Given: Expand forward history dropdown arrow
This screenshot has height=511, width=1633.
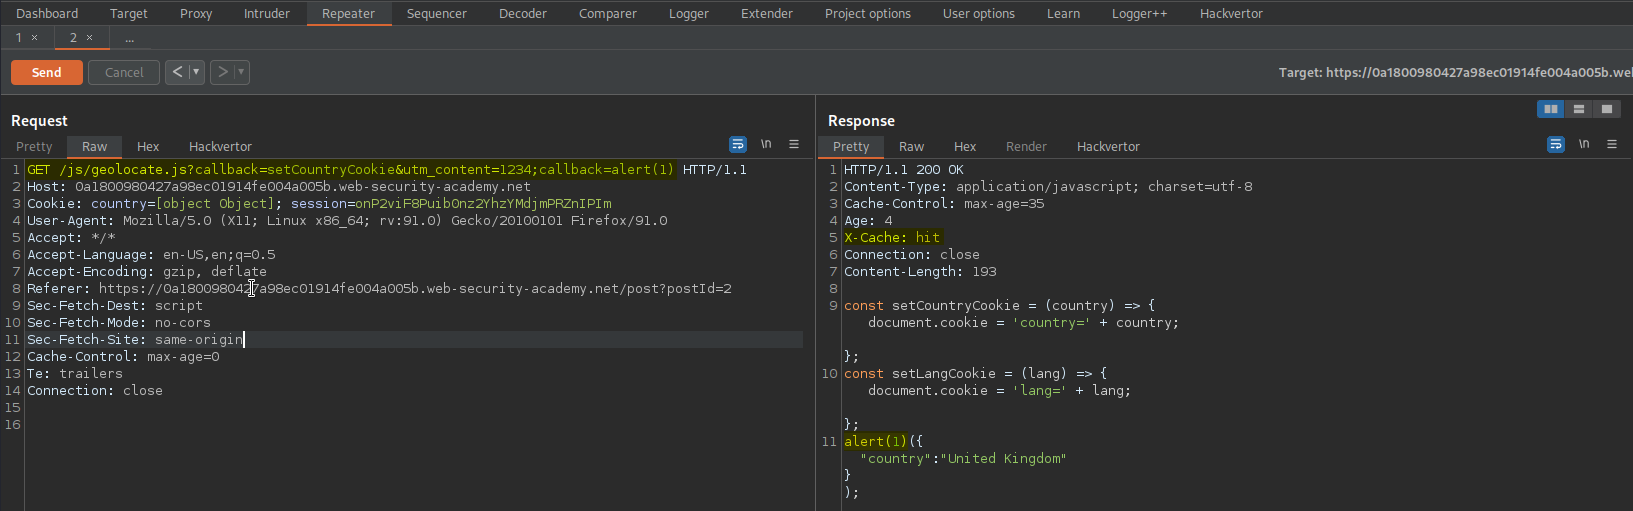Looking at the screenshot, I should pos(241,72).
